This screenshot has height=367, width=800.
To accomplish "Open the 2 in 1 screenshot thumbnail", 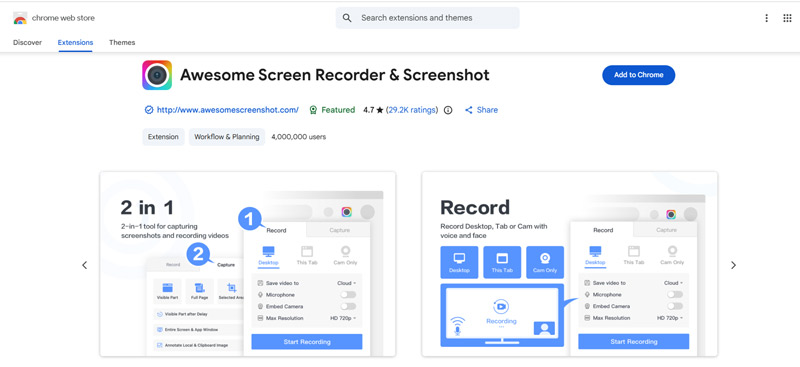I will (x=247, y=264).
